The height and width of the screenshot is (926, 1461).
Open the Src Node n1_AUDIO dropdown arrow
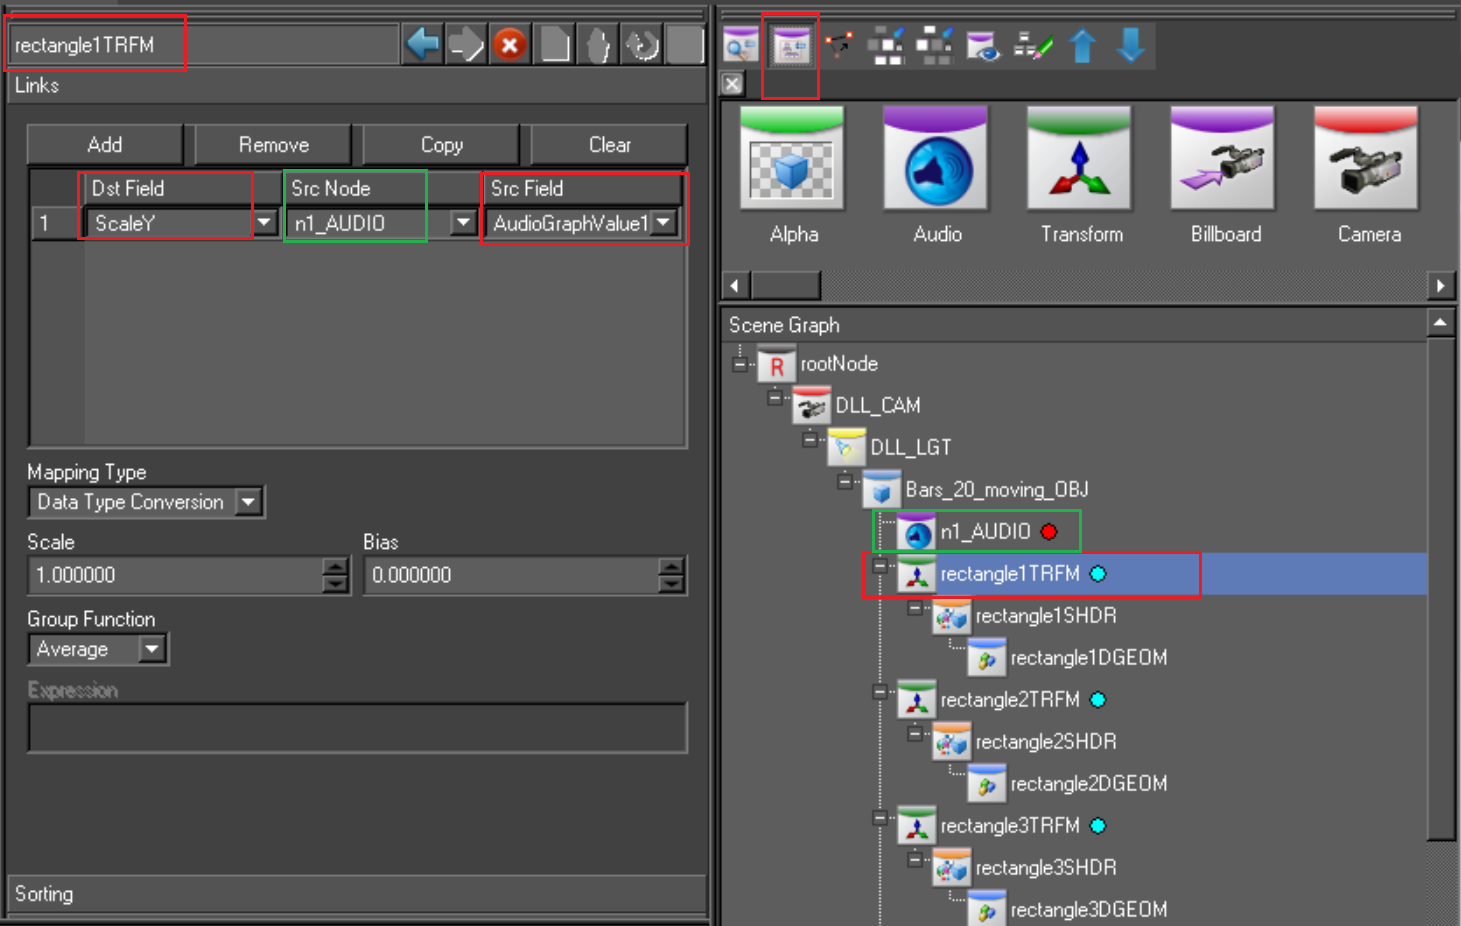coord(463,223)
